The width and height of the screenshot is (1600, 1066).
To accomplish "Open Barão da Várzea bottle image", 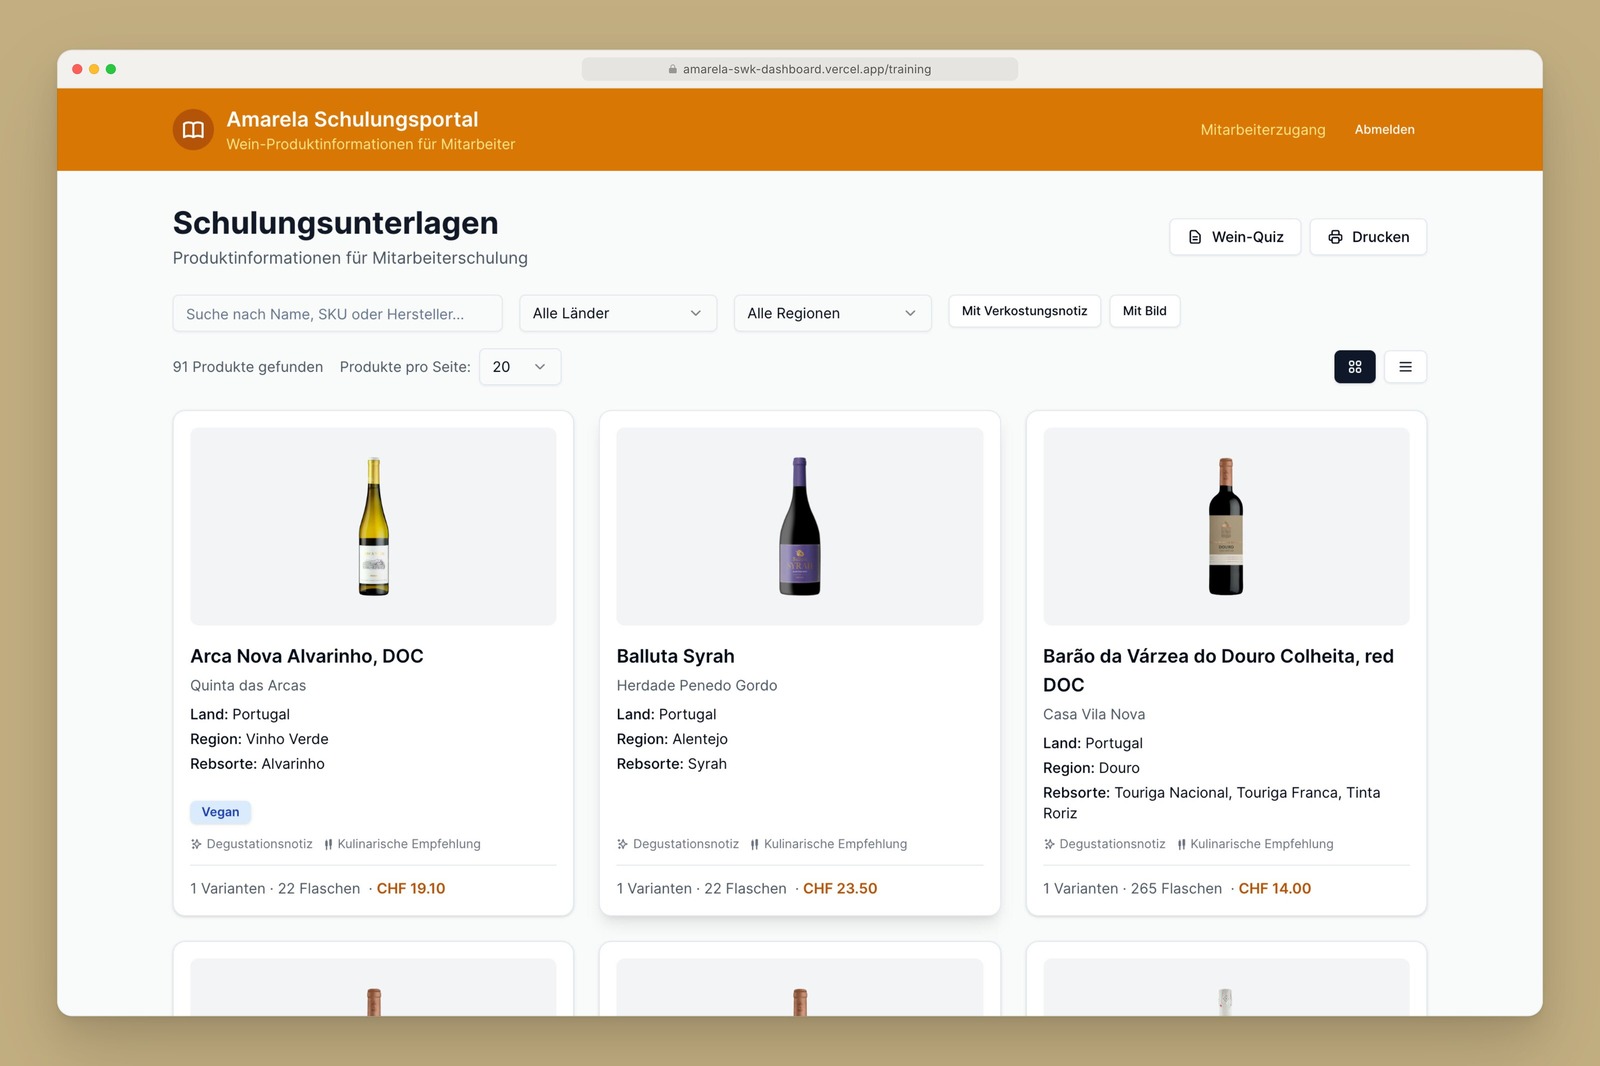I will pyautogui.click(x=1226, y=526).
